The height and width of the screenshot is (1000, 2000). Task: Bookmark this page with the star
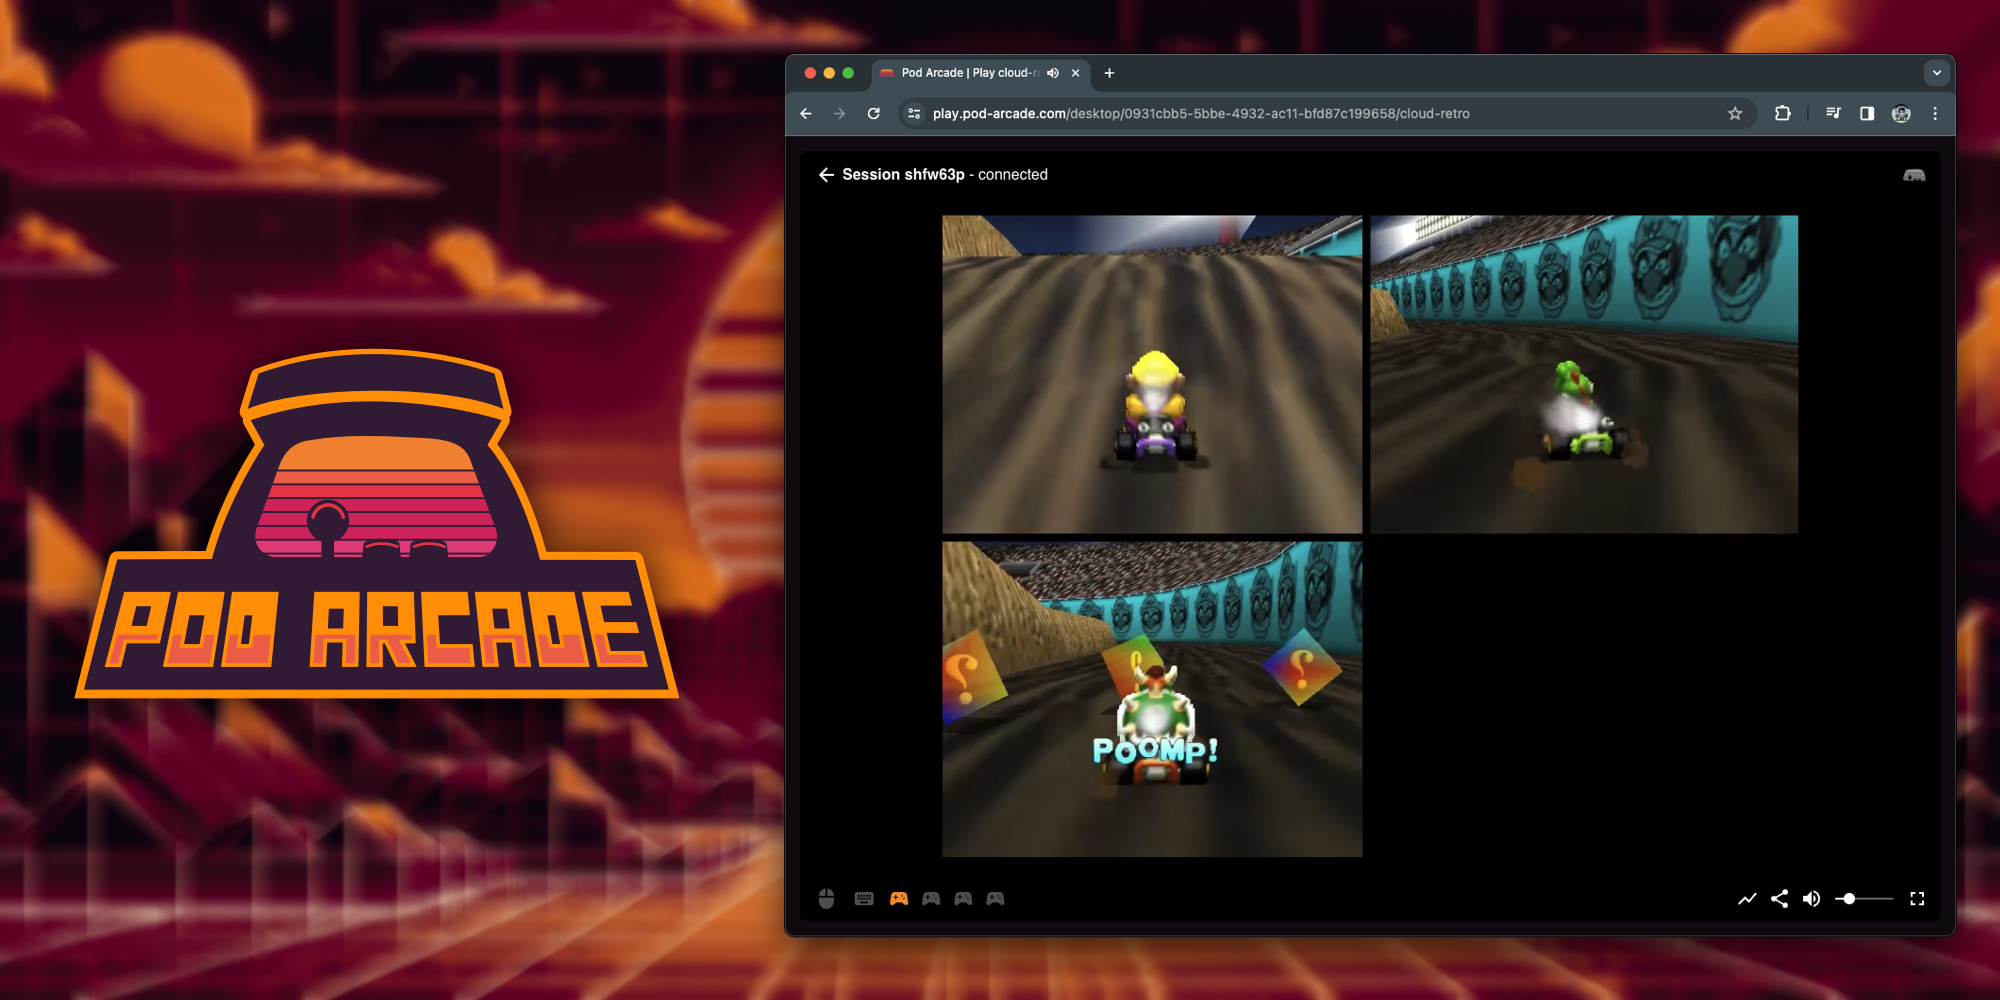[x=1735, y=114]
